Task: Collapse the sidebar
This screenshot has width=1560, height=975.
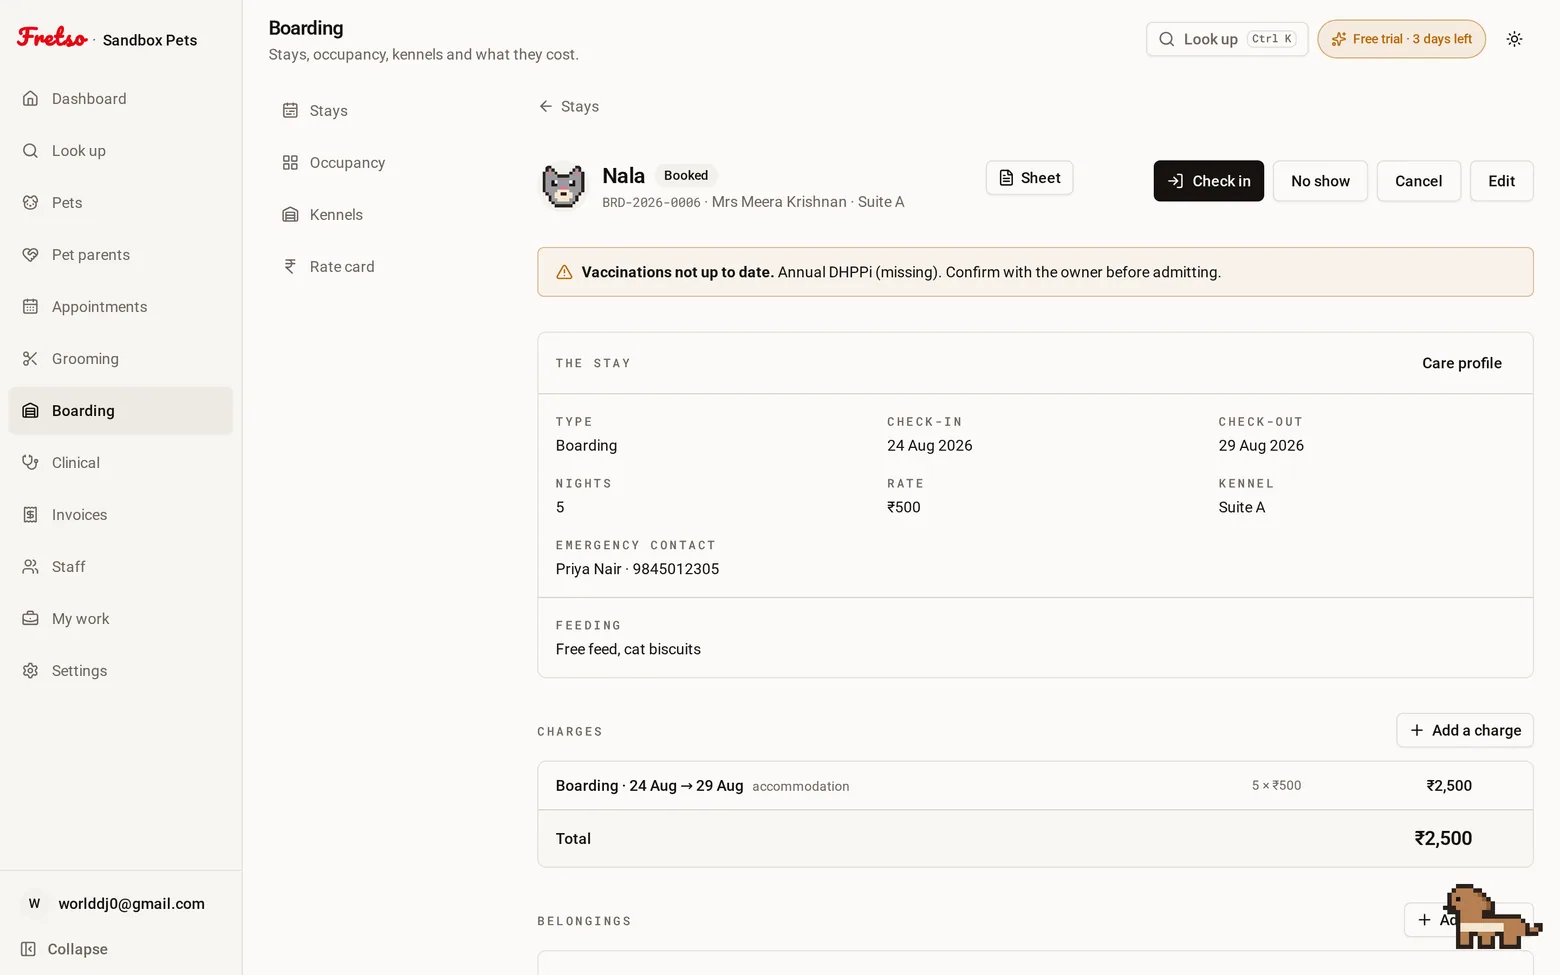Action: tap(65, 949)
